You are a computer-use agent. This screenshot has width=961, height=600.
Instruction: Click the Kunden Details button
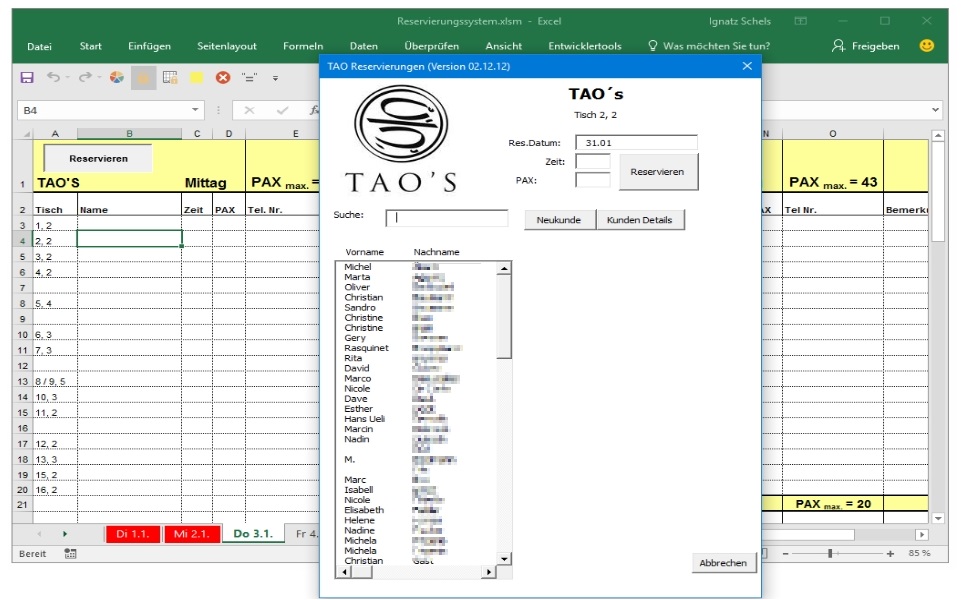click(639, 219)
